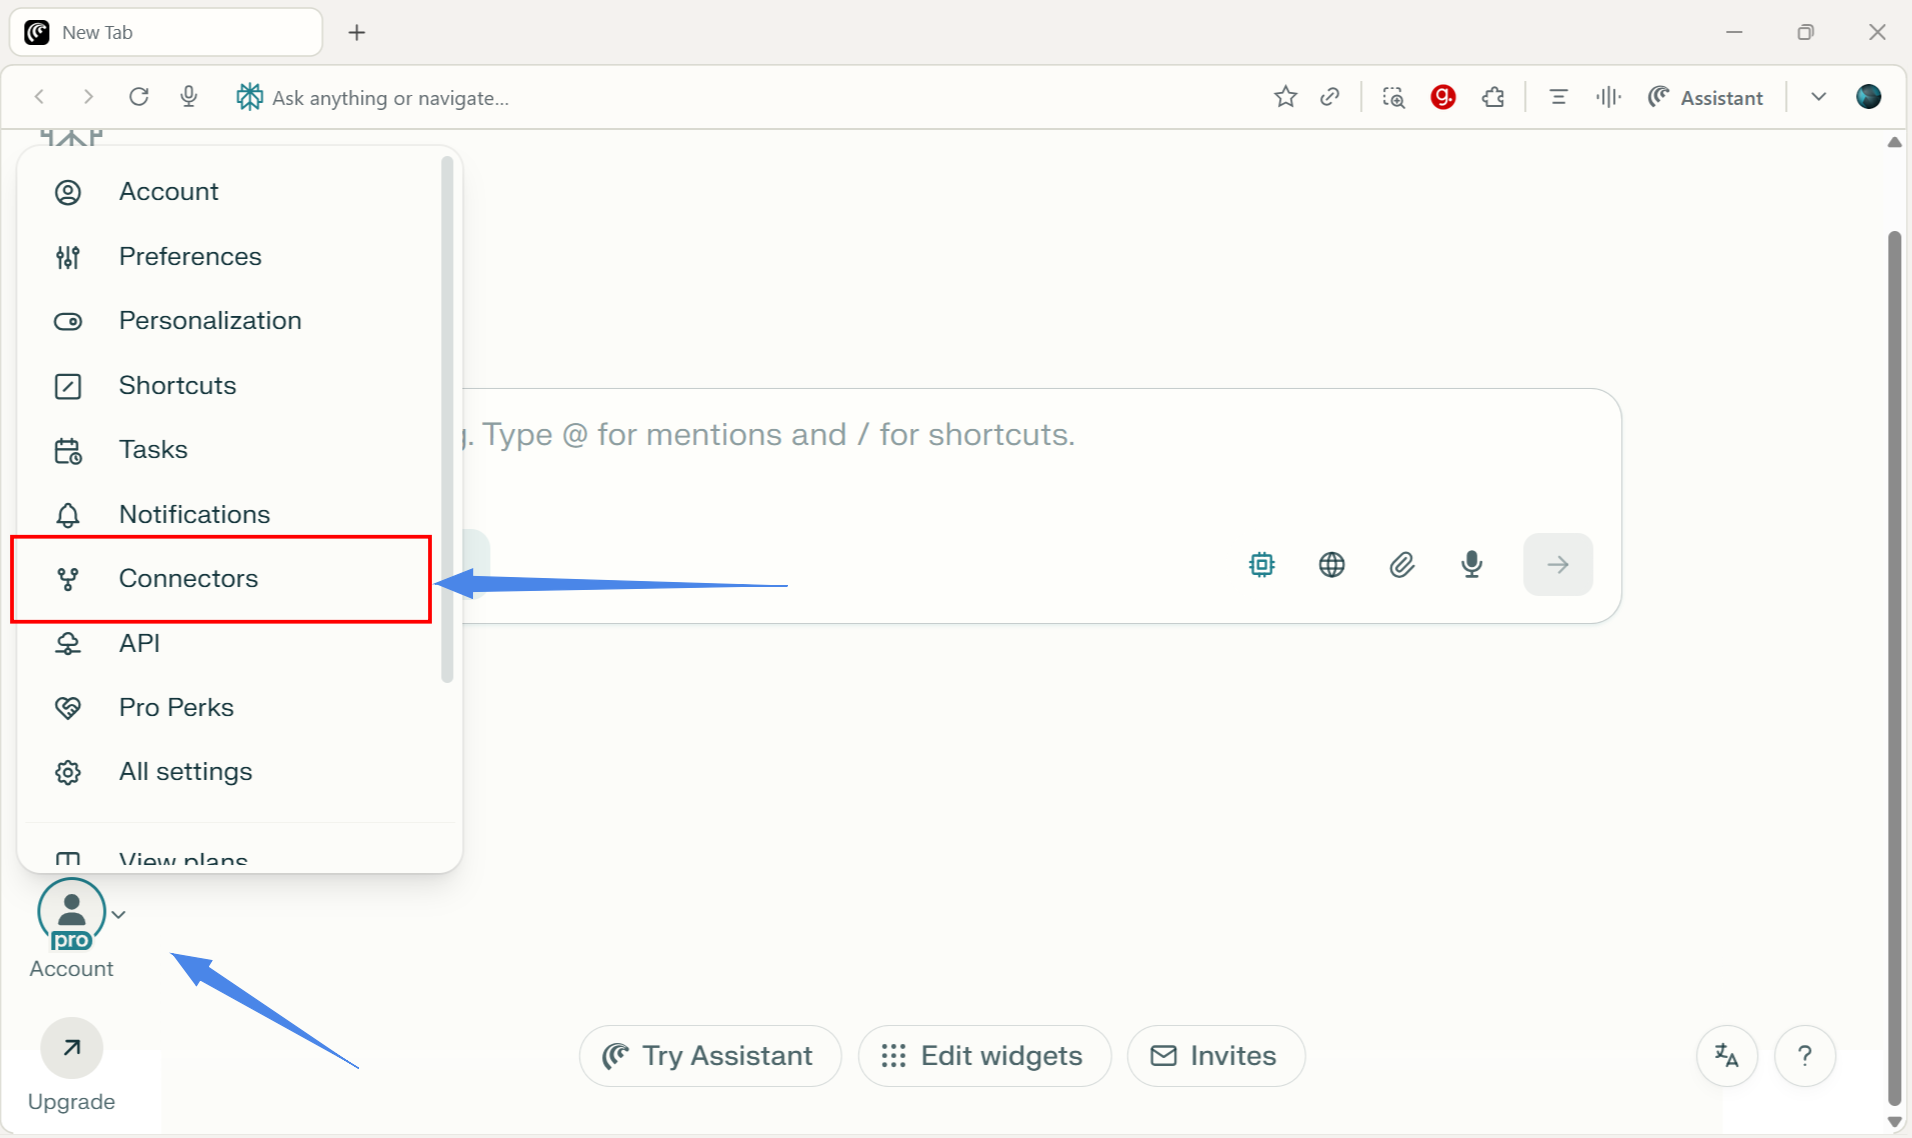Click the Edit widgets button
Viewport: 1912px width, 1138px height.
tap(983, 1056)
